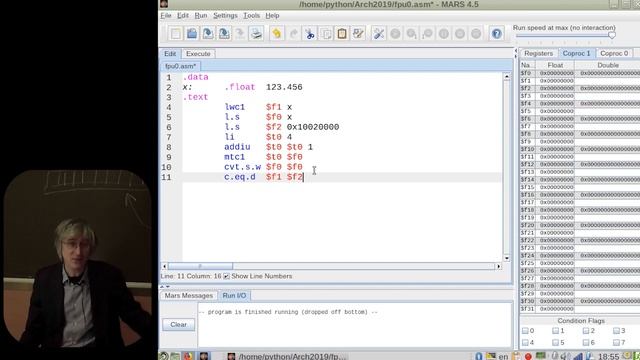This screenshot has height=360, width=640.
Task: Click the Reset toolbar icon
Action: click(x=476, y=33)
